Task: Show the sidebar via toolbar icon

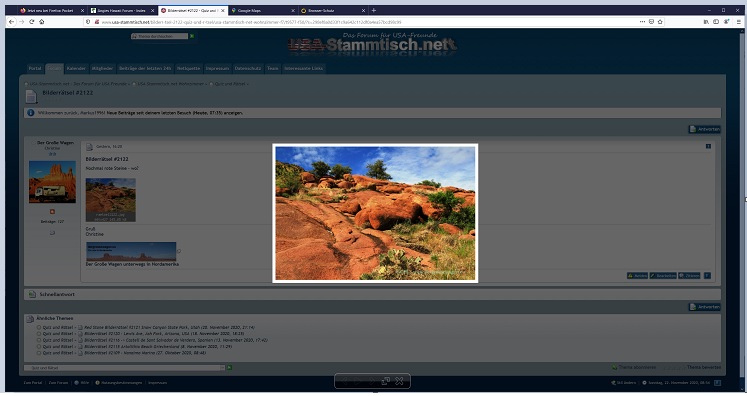Action: click(716, 22)
